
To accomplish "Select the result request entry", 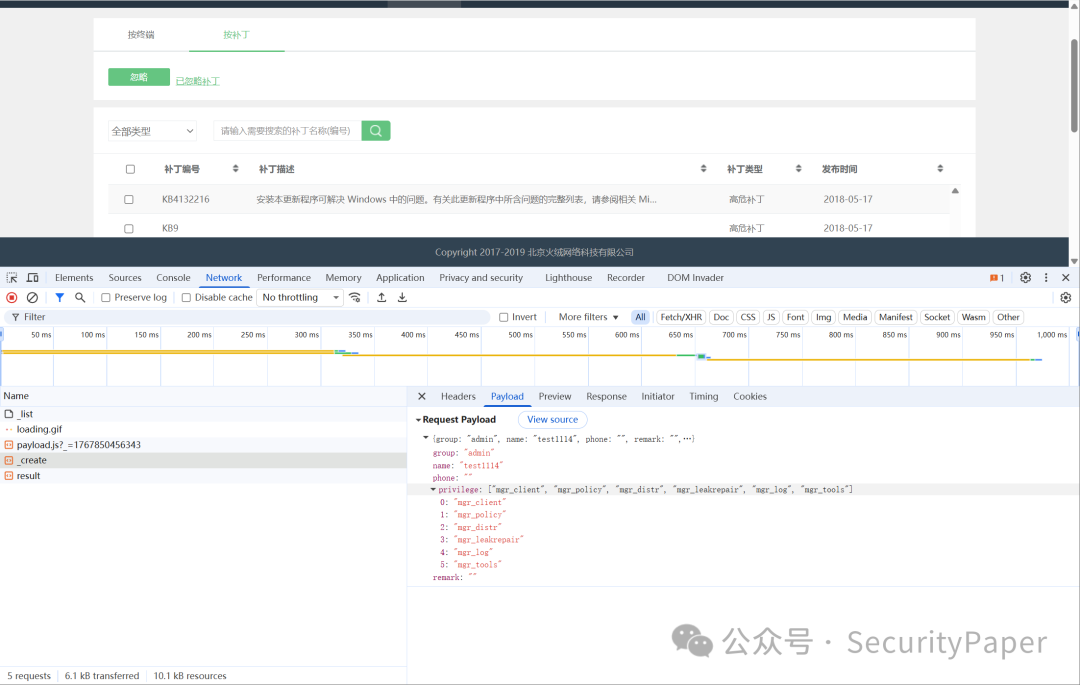I will pyautogui.click(x=203, y=476).
